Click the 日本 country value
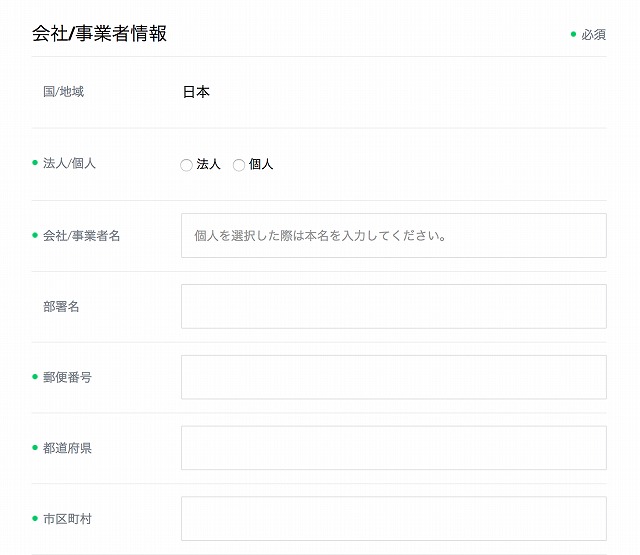Screen dimensions: 640x555 click(196, 92)
